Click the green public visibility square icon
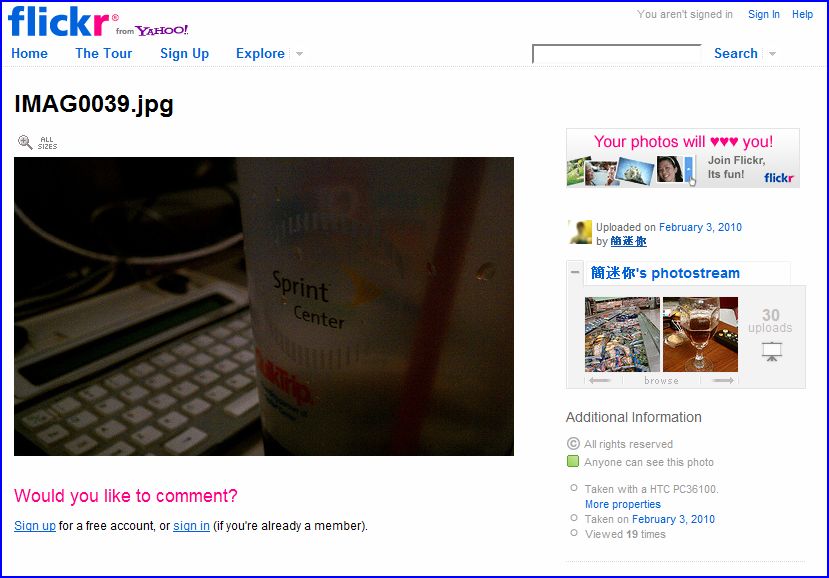Image resolution: width=829 pixels, height=578 pixels. click(573, 461)
